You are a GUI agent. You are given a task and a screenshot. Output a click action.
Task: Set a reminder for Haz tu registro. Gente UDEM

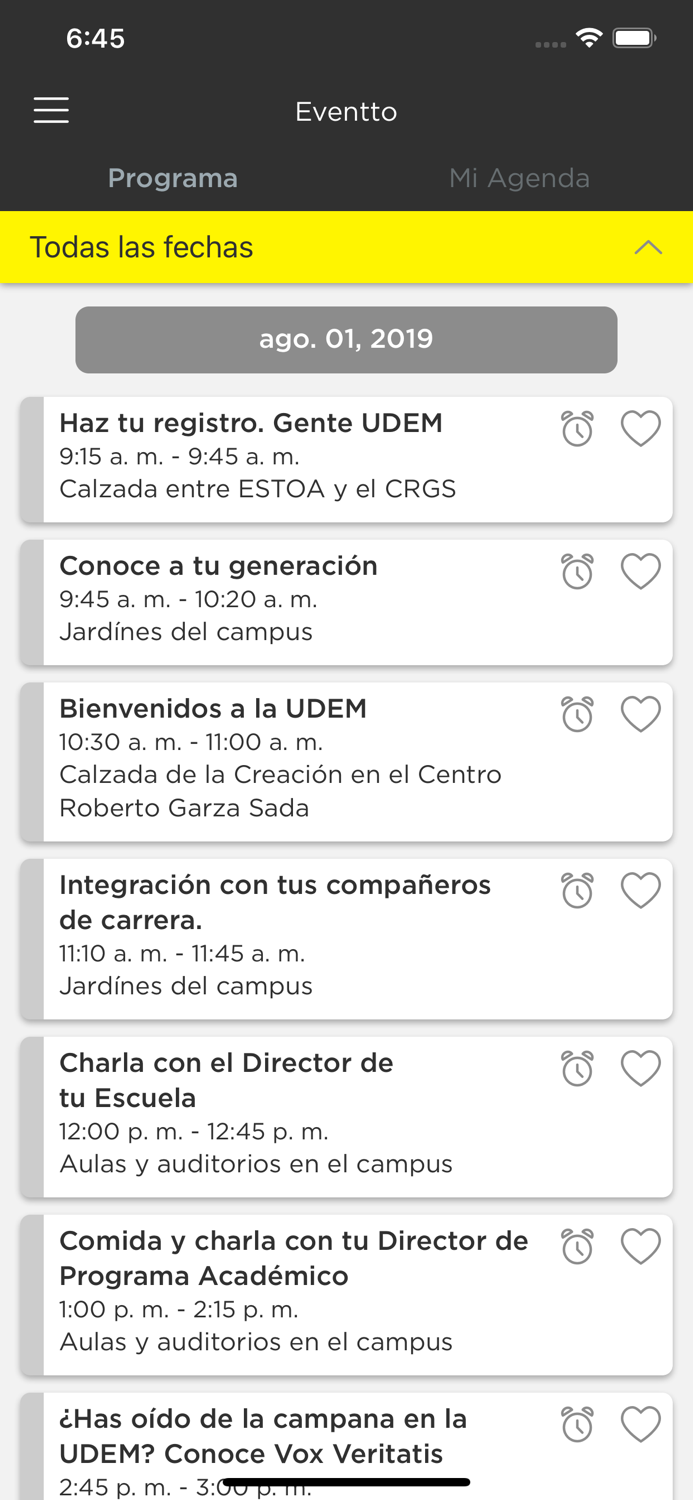tap(577, 427)
